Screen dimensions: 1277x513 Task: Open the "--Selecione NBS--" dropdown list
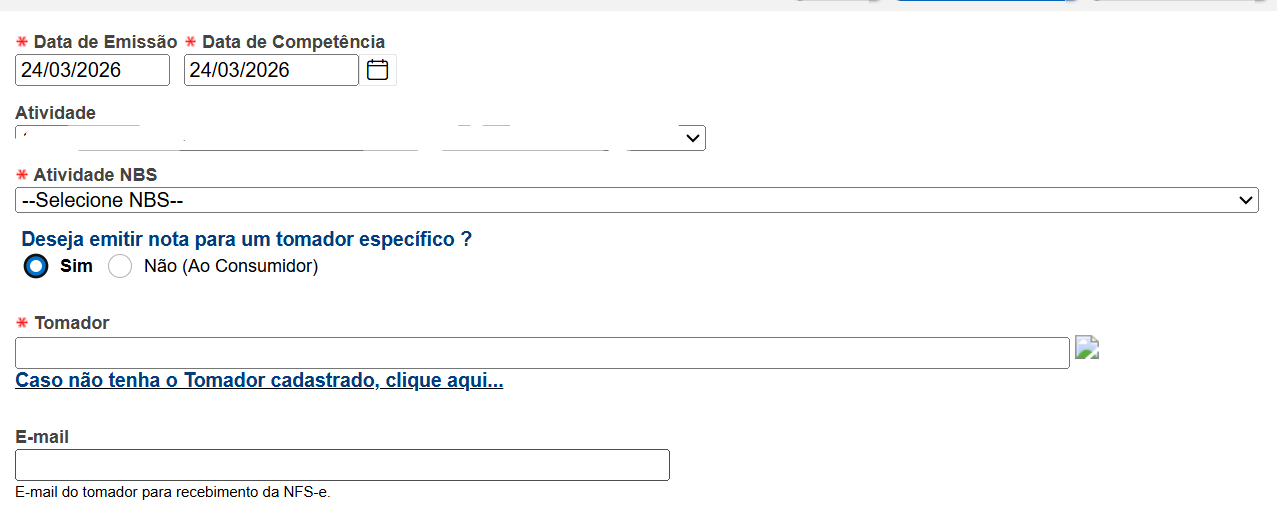636,200
